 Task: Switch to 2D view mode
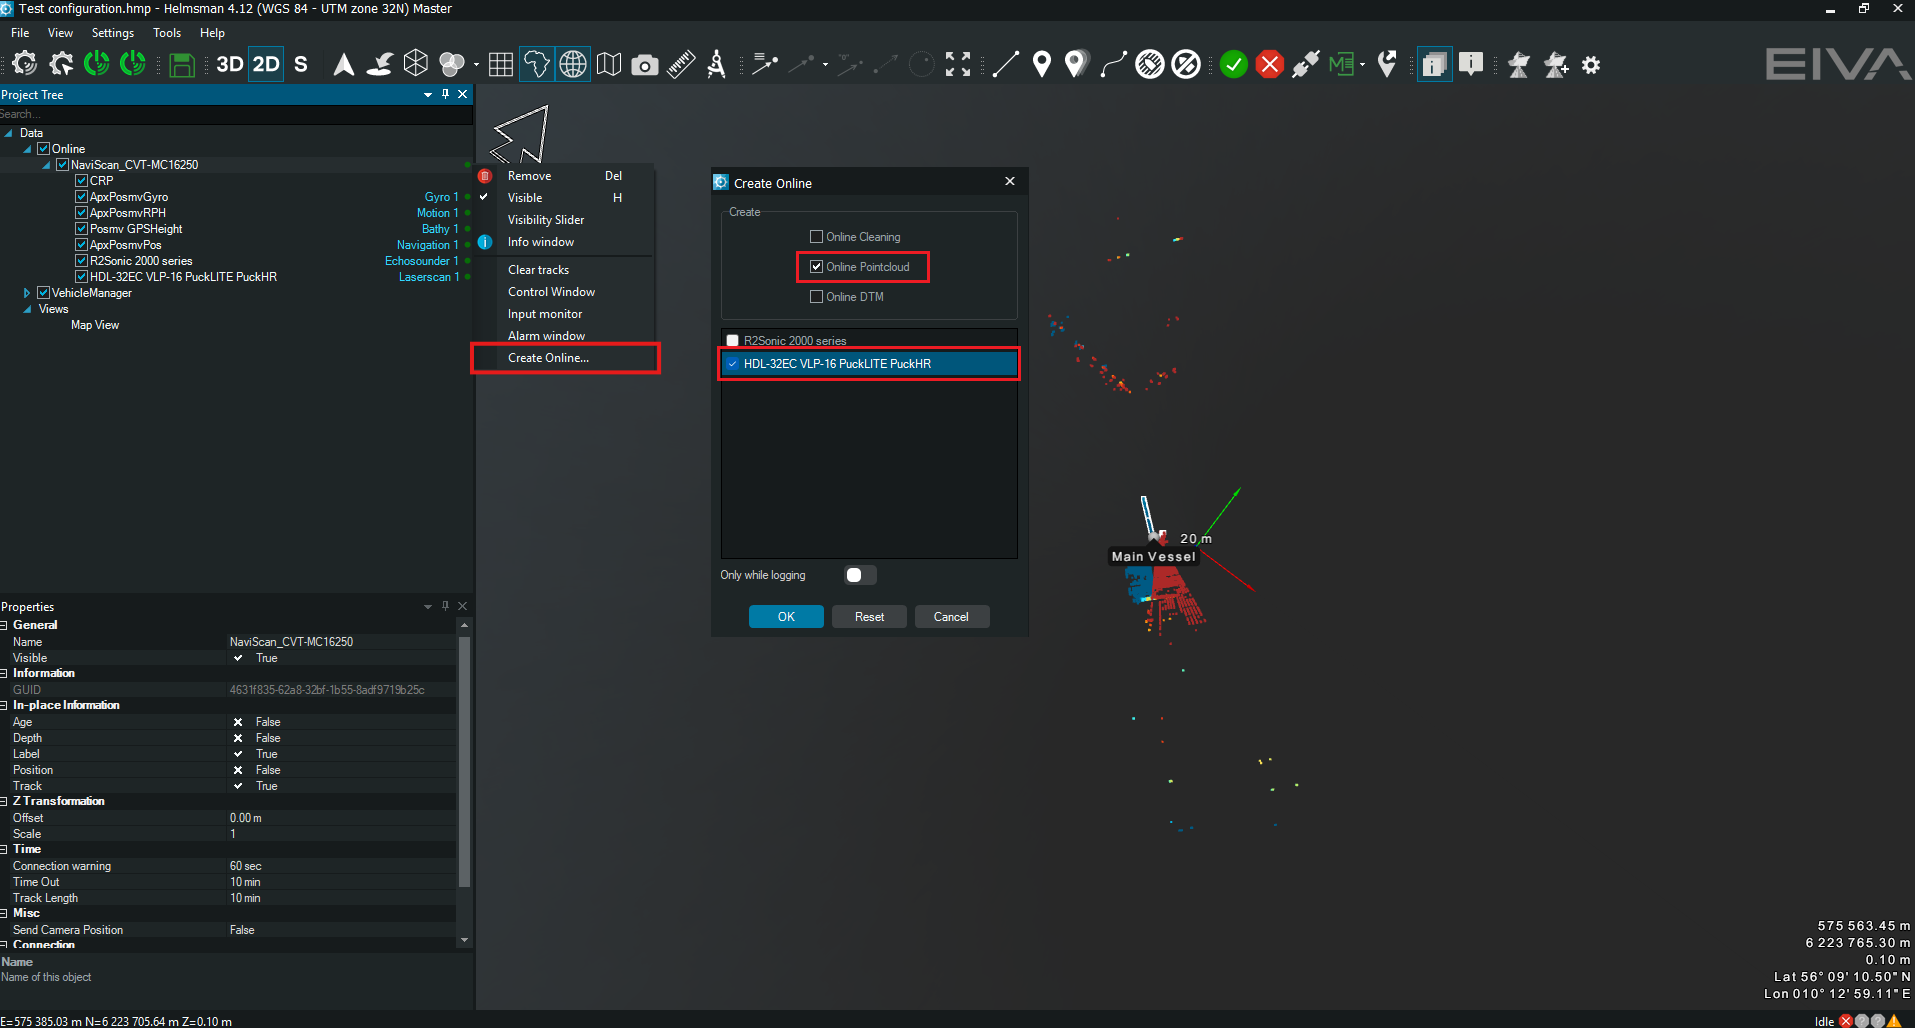(266, 65)
